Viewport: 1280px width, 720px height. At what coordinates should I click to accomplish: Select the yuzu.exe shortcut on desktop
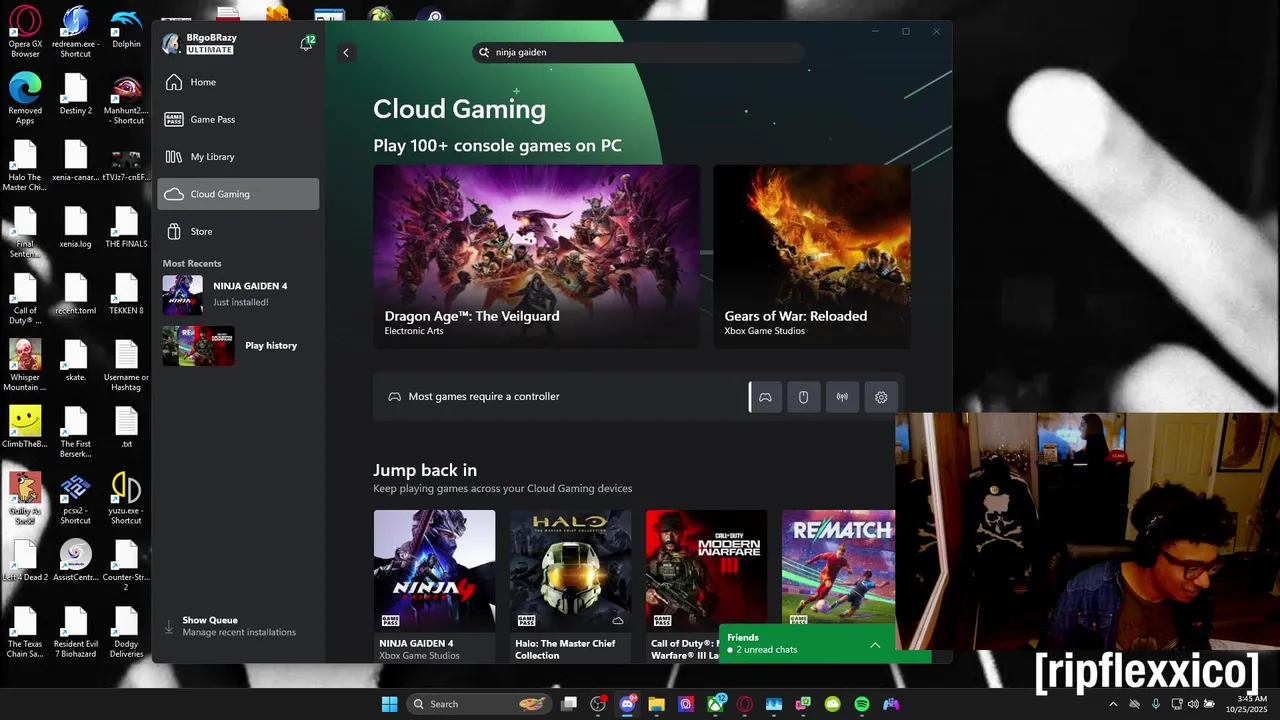[126, 498]
